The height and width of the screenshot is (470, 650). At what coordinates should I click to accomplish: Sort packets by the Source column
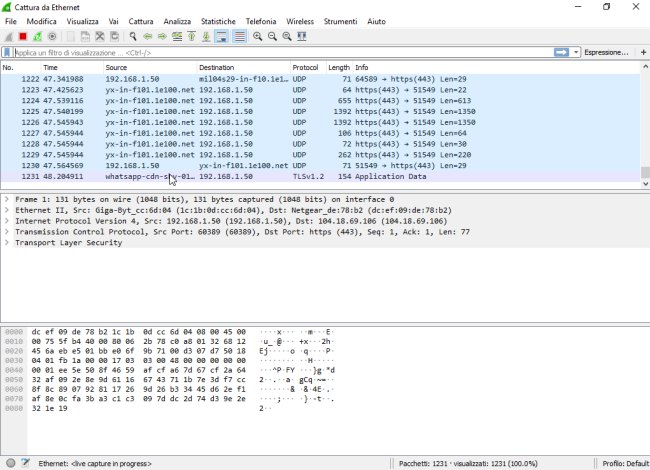point(150,67)
